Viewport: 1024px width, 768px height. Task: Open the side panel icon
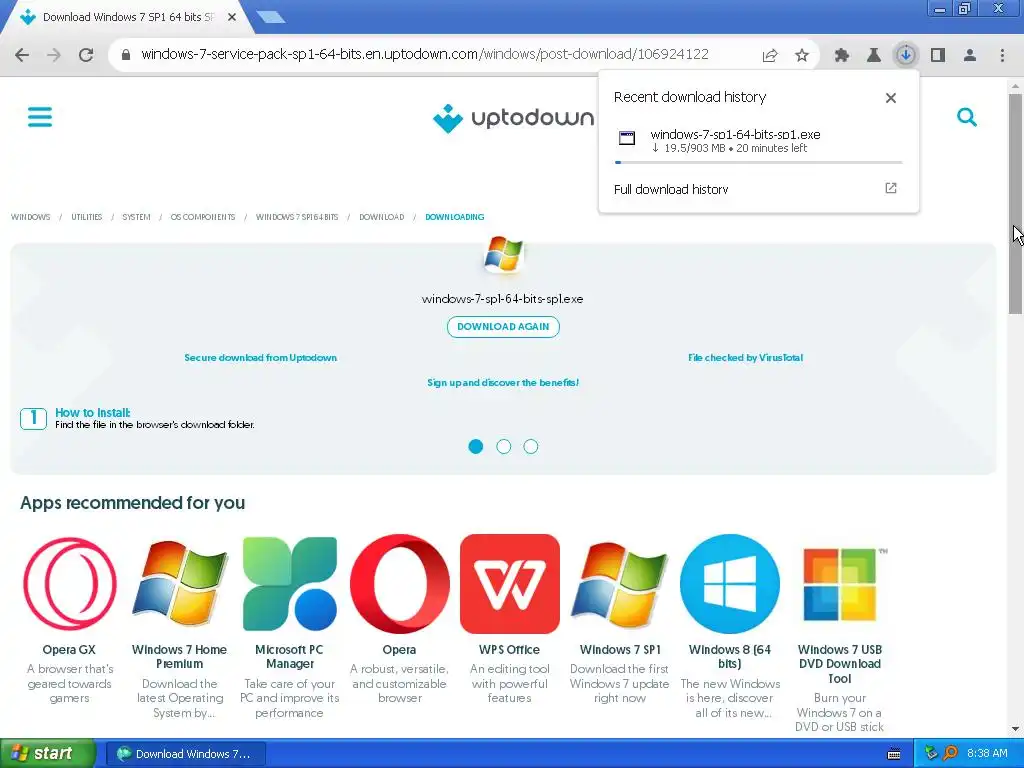point(938,56)
